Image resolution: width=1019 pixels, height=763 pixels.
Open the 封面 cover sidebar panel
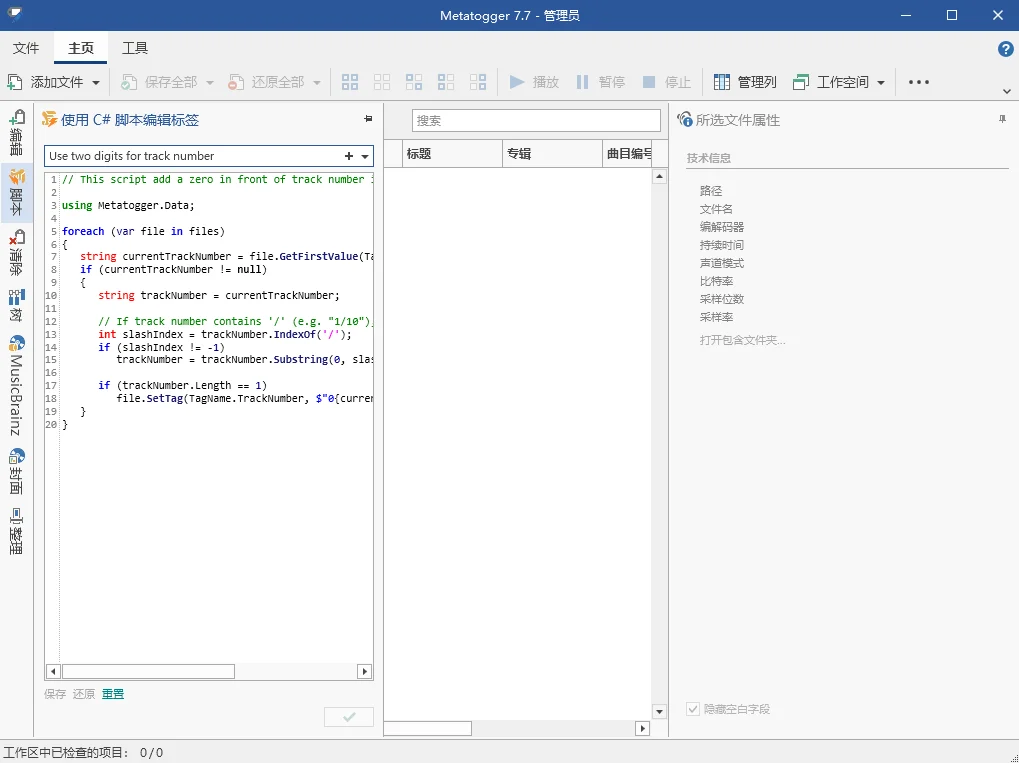tap(17, 471)
